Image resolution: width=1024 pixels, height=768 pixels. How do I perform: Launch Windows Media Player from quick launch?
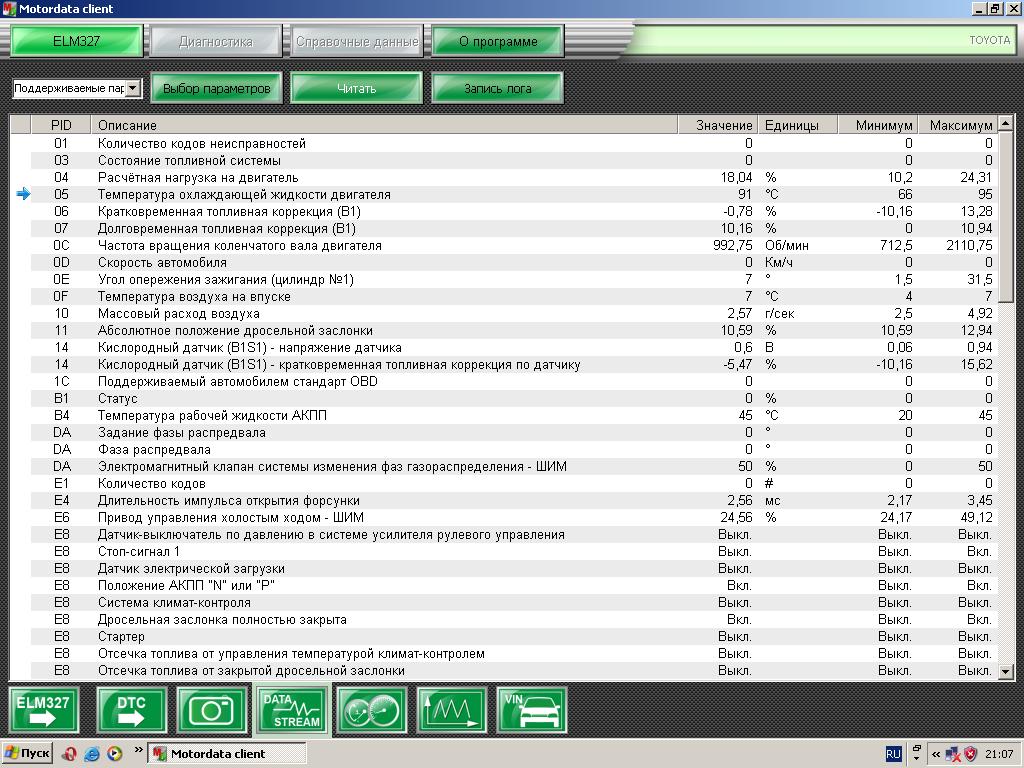pos(114,754)
